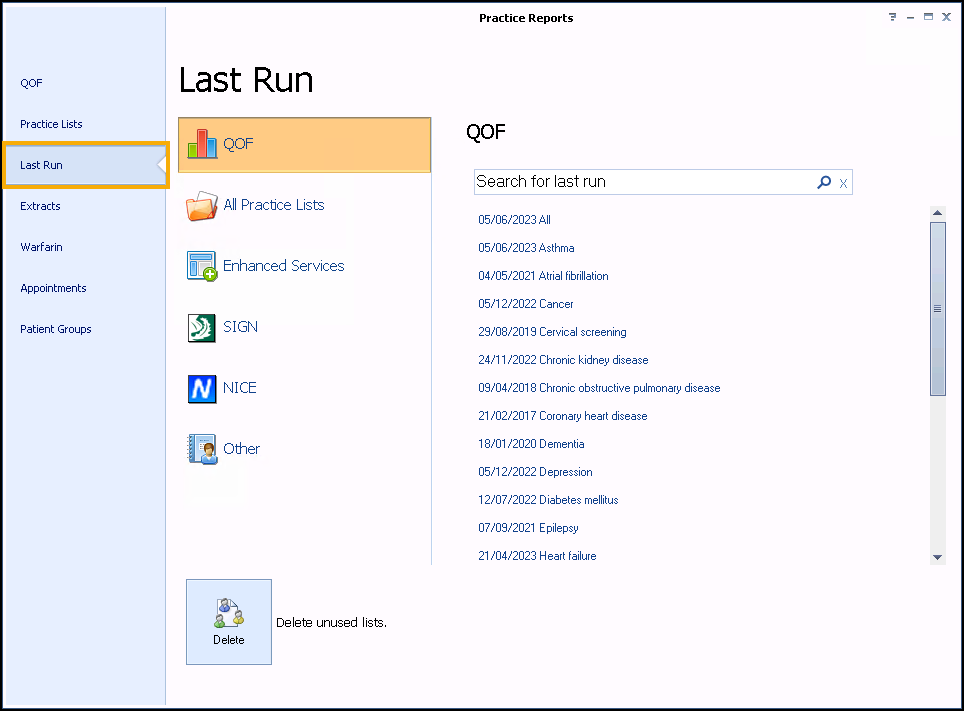The width and height of the screenshot is (964, 711).
Task: Open the Extracts sidebar section
Action: (40, 206)
